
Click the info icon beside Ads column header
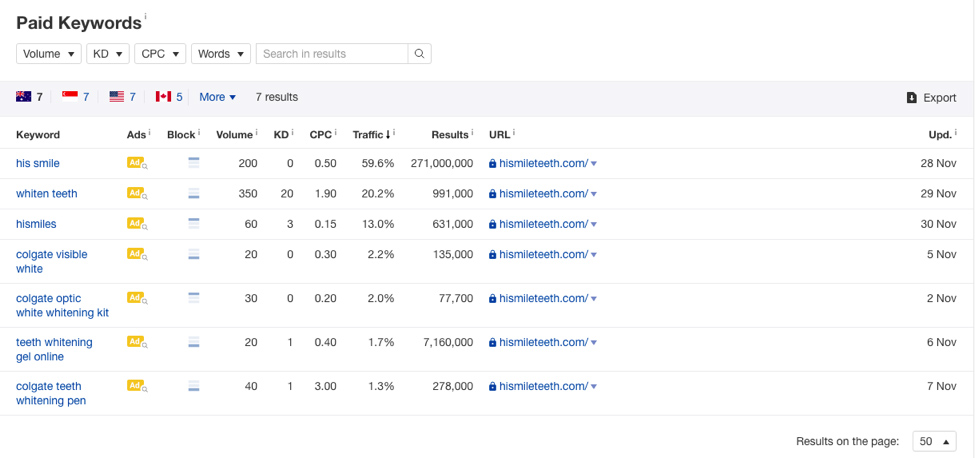[149, 132]
